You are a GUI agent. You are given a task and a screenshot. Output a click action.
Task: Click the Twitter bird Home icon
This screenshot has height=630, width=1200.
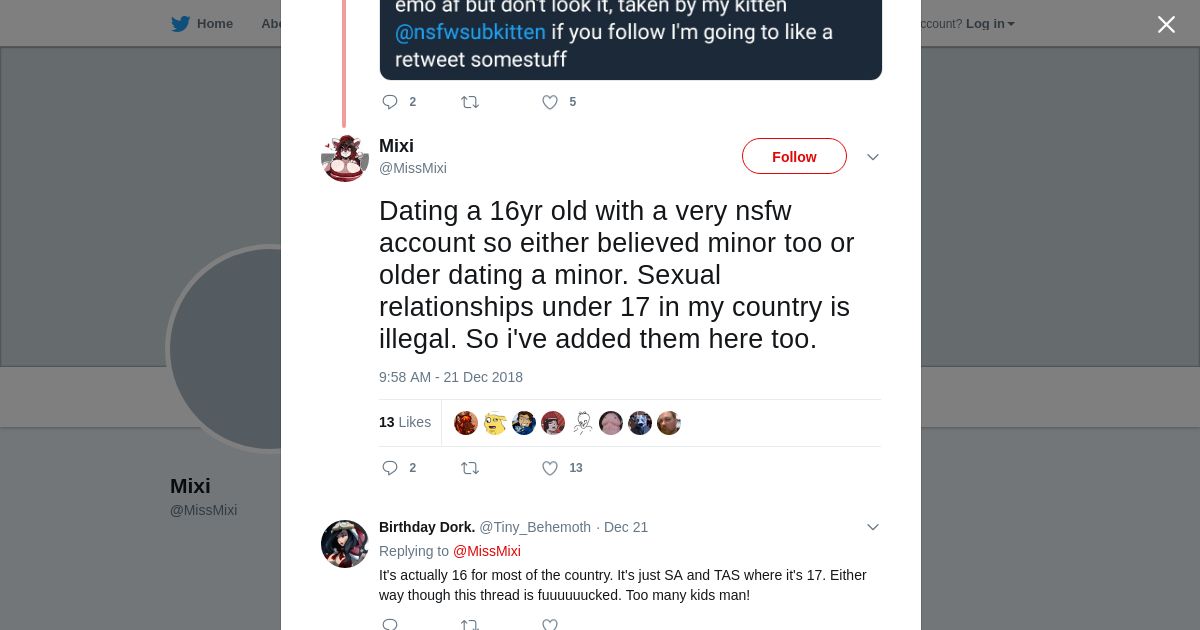coord(180,24)
